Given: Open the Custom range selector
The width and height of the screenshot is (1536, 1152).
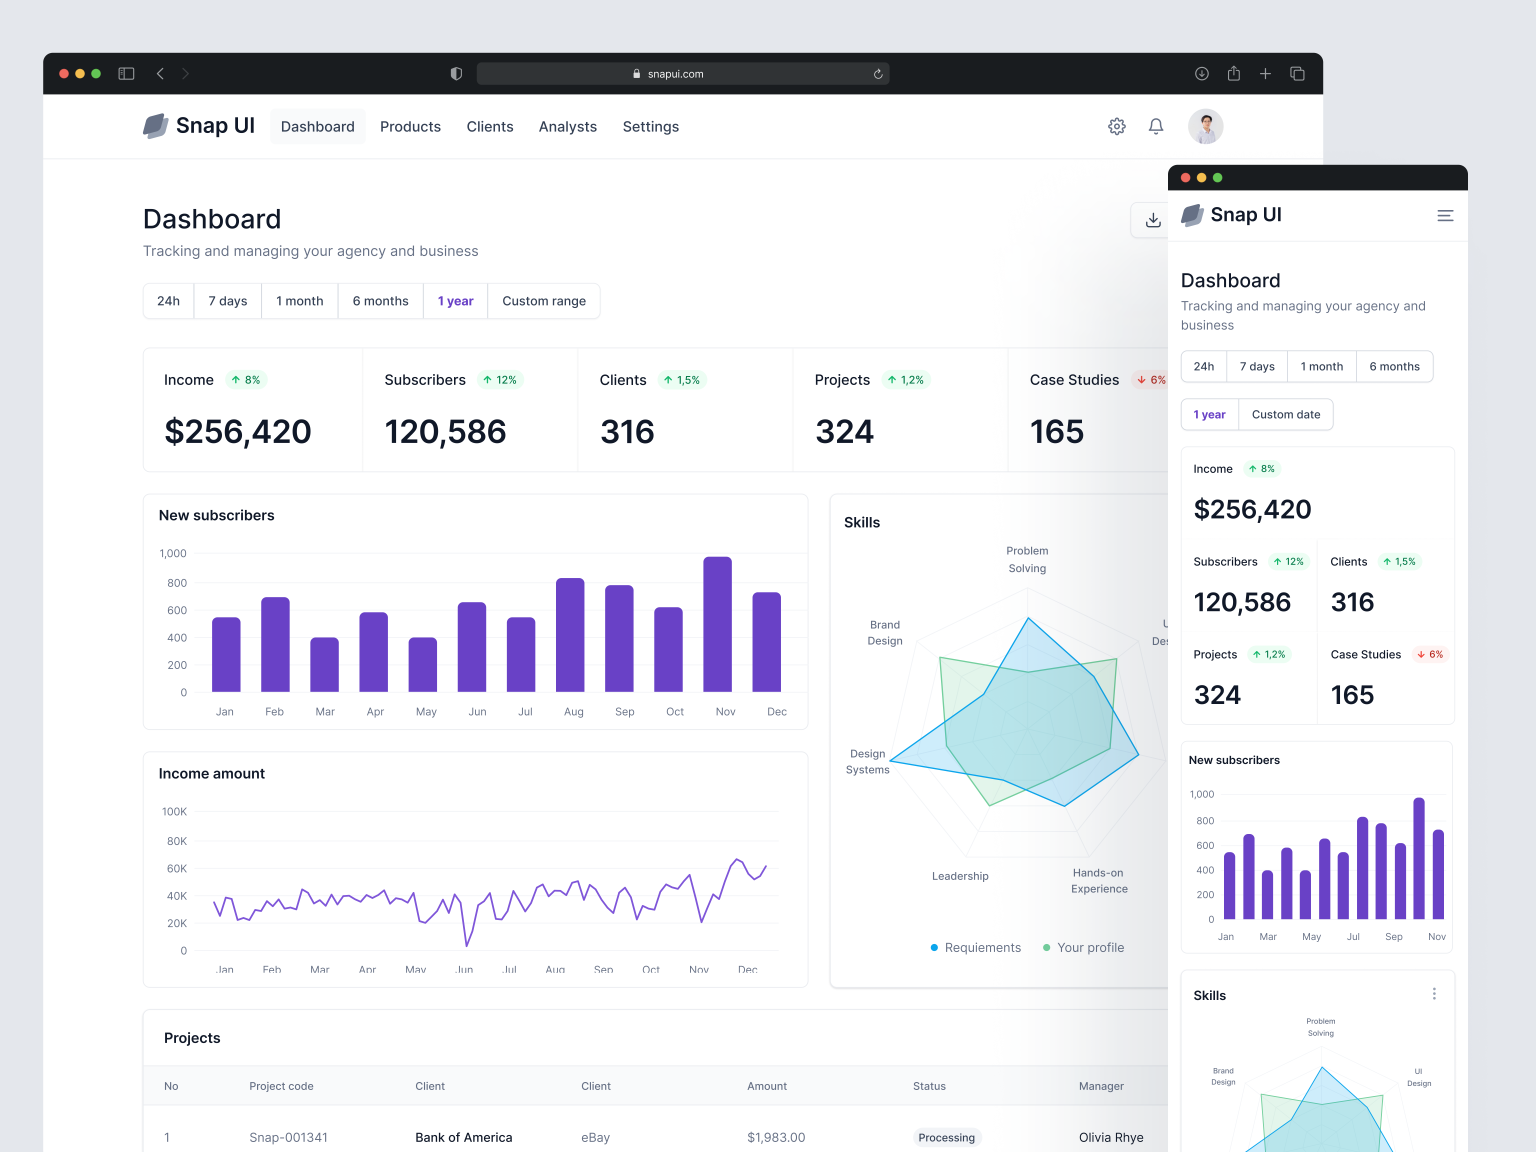Looking at the screenshot, I should pyautogui.click(x=543, y=300).
